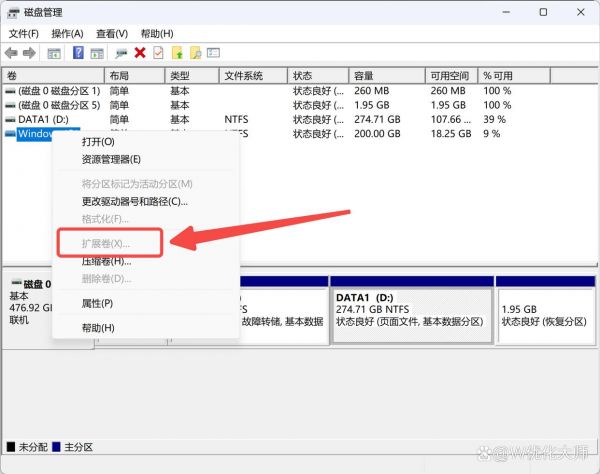Click the Disk Management title bar app icon
The image size is (600, 474).
[13, 13]
